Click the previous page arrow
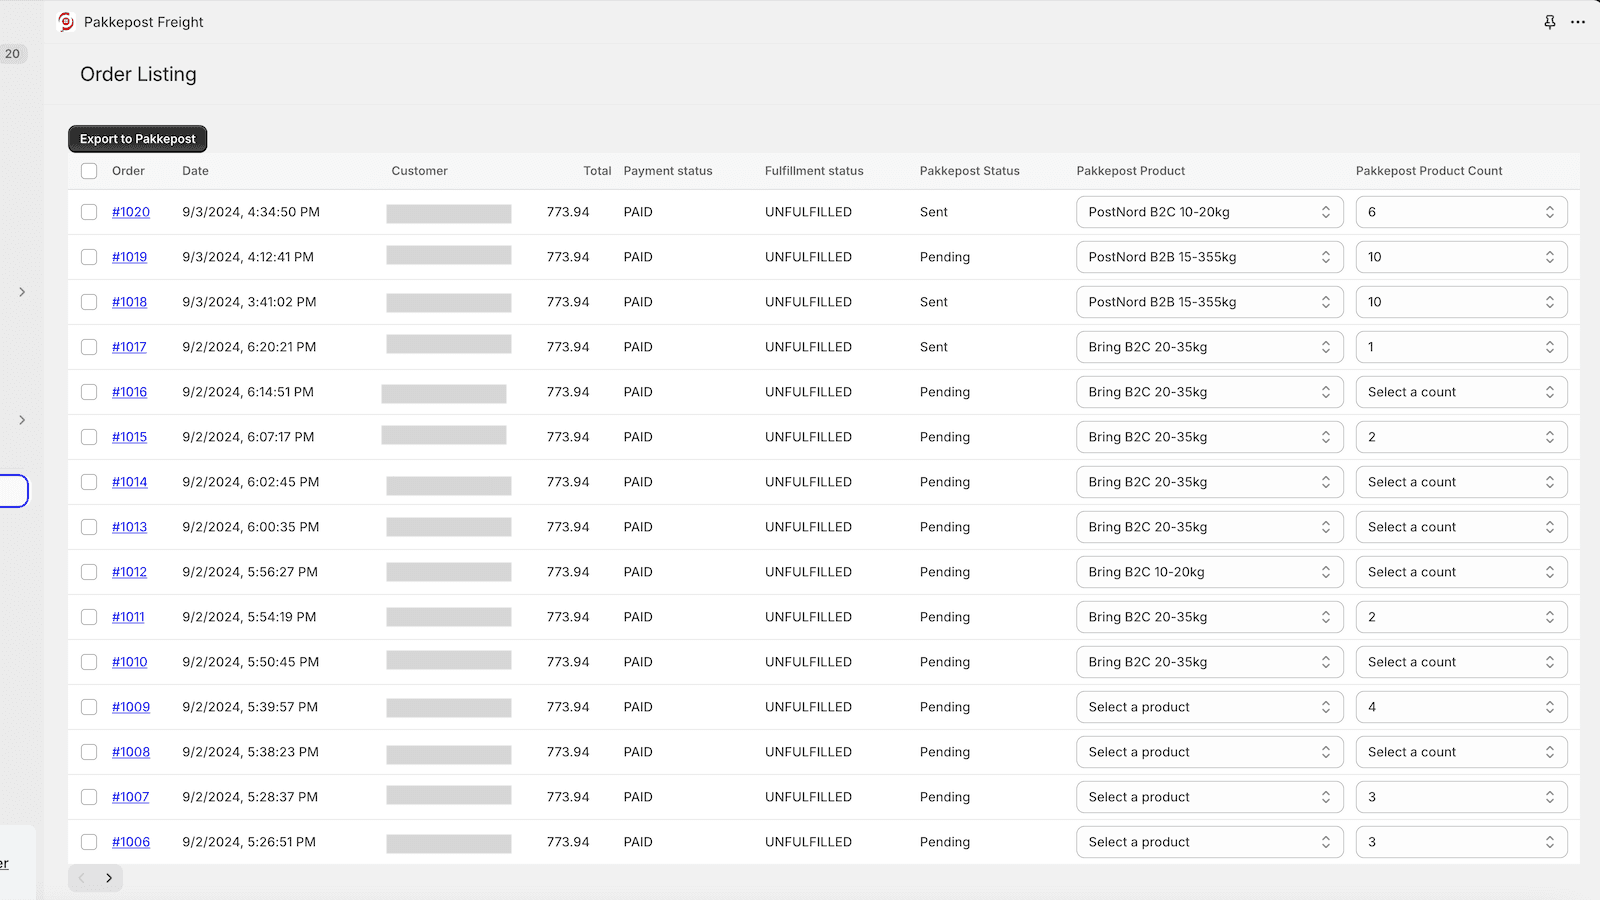1600x900 pixels. tap(81, 877)
